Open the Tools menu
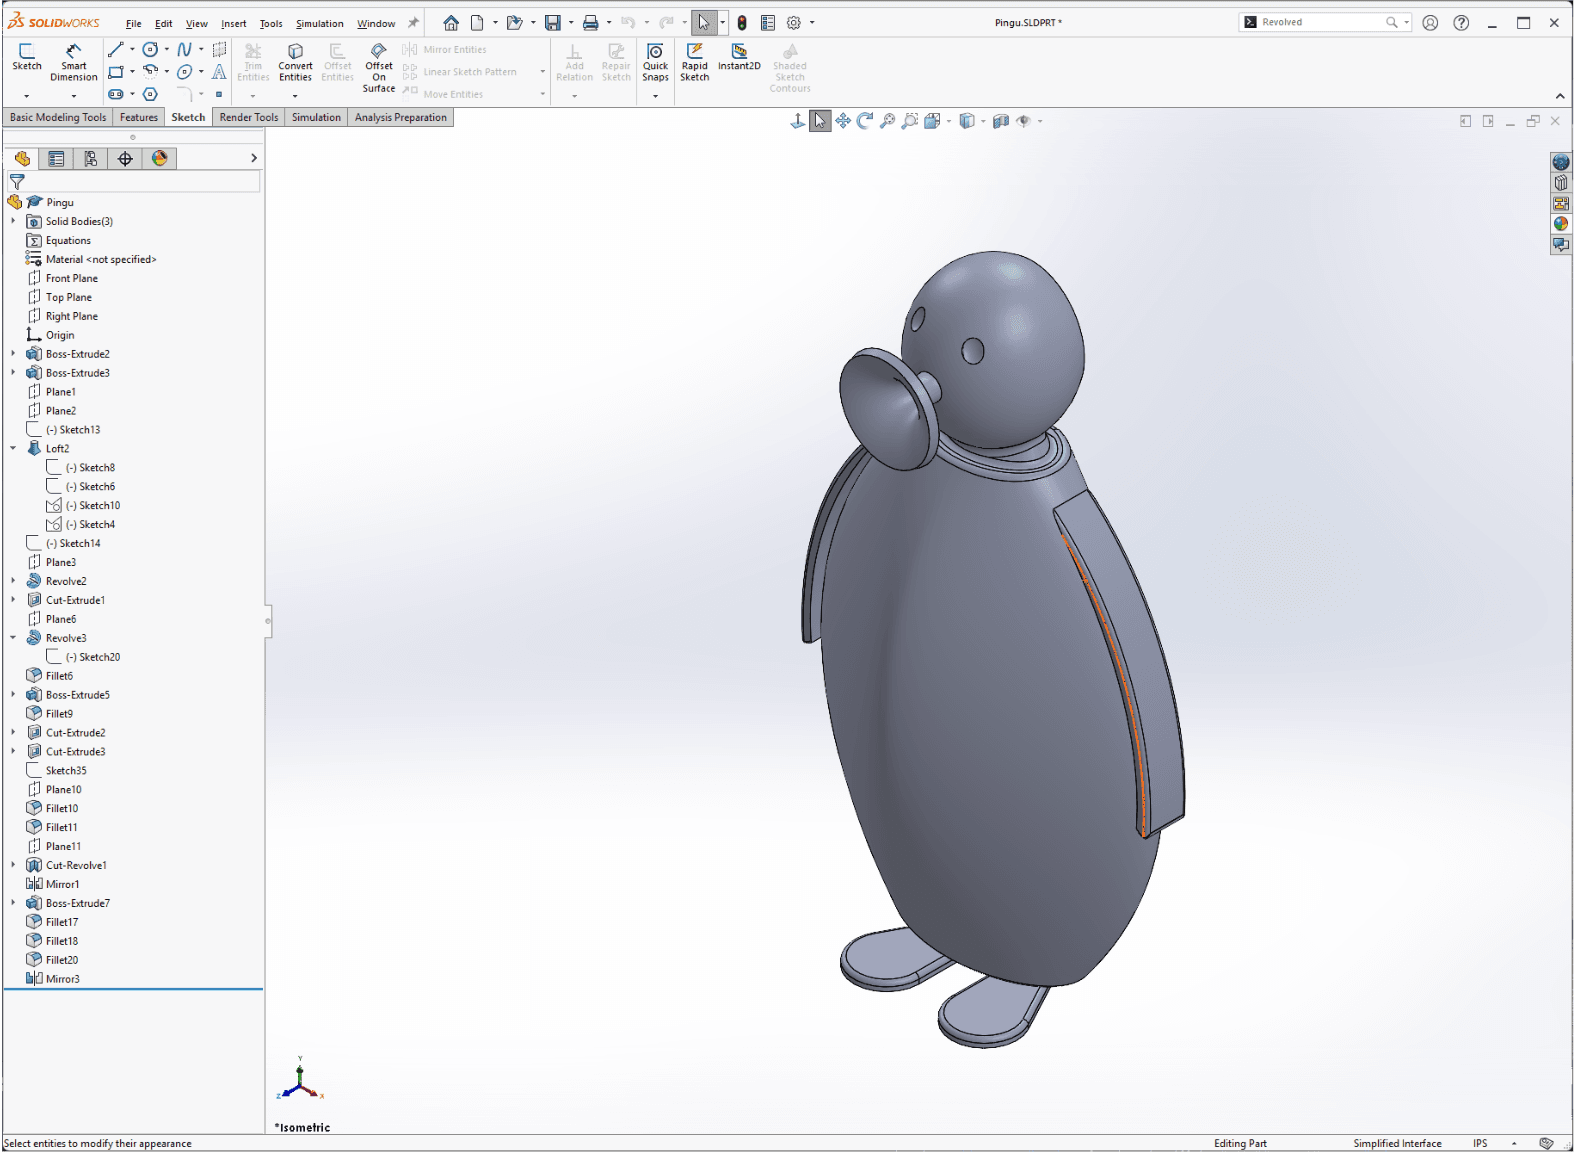This screenshot has width=1576, height=1154. pos(271,23)
